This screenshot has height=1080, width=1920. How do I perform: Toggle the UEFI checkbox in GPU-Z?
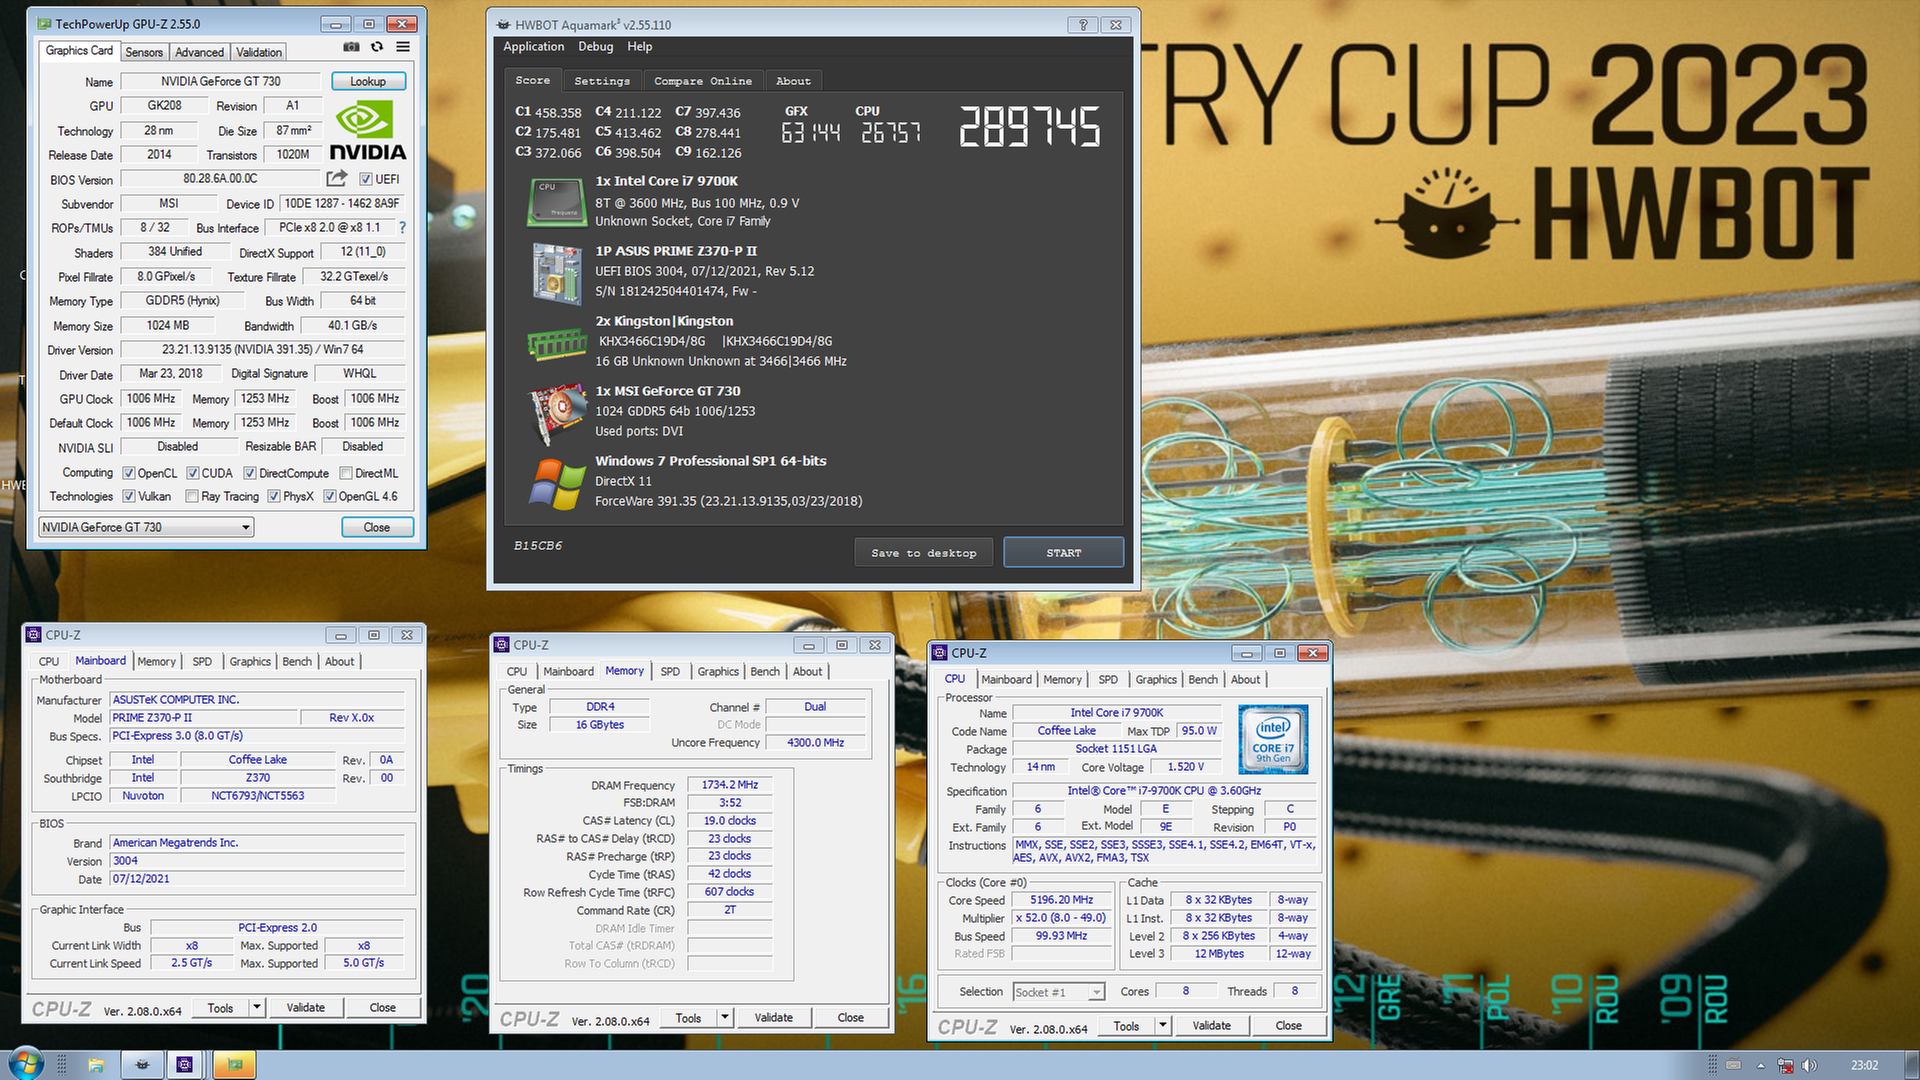[366, 179]
